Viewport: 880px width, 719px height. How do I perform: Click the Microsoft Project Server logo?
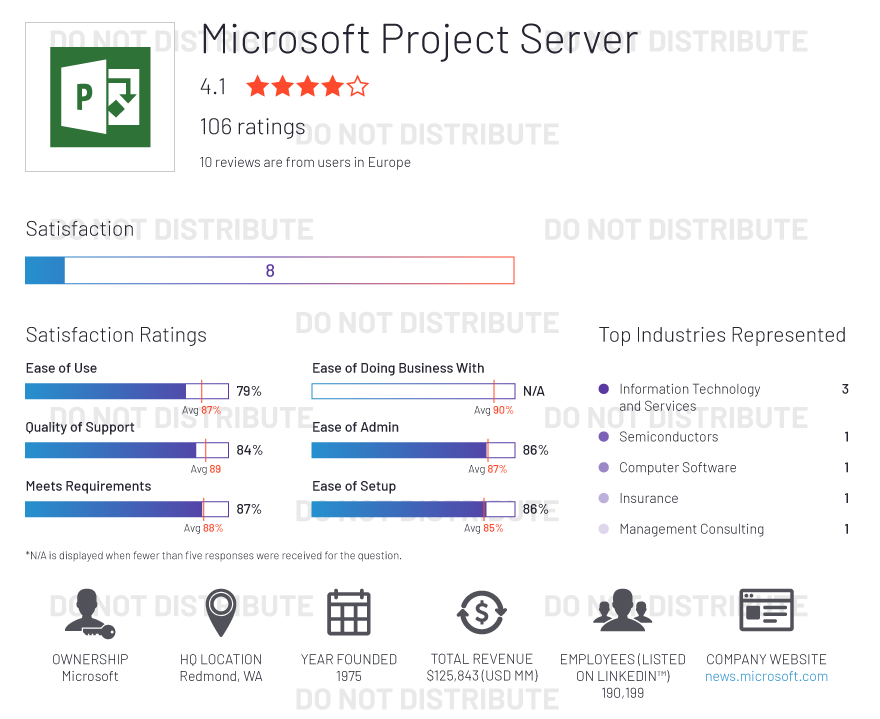[x=100, y=97]
